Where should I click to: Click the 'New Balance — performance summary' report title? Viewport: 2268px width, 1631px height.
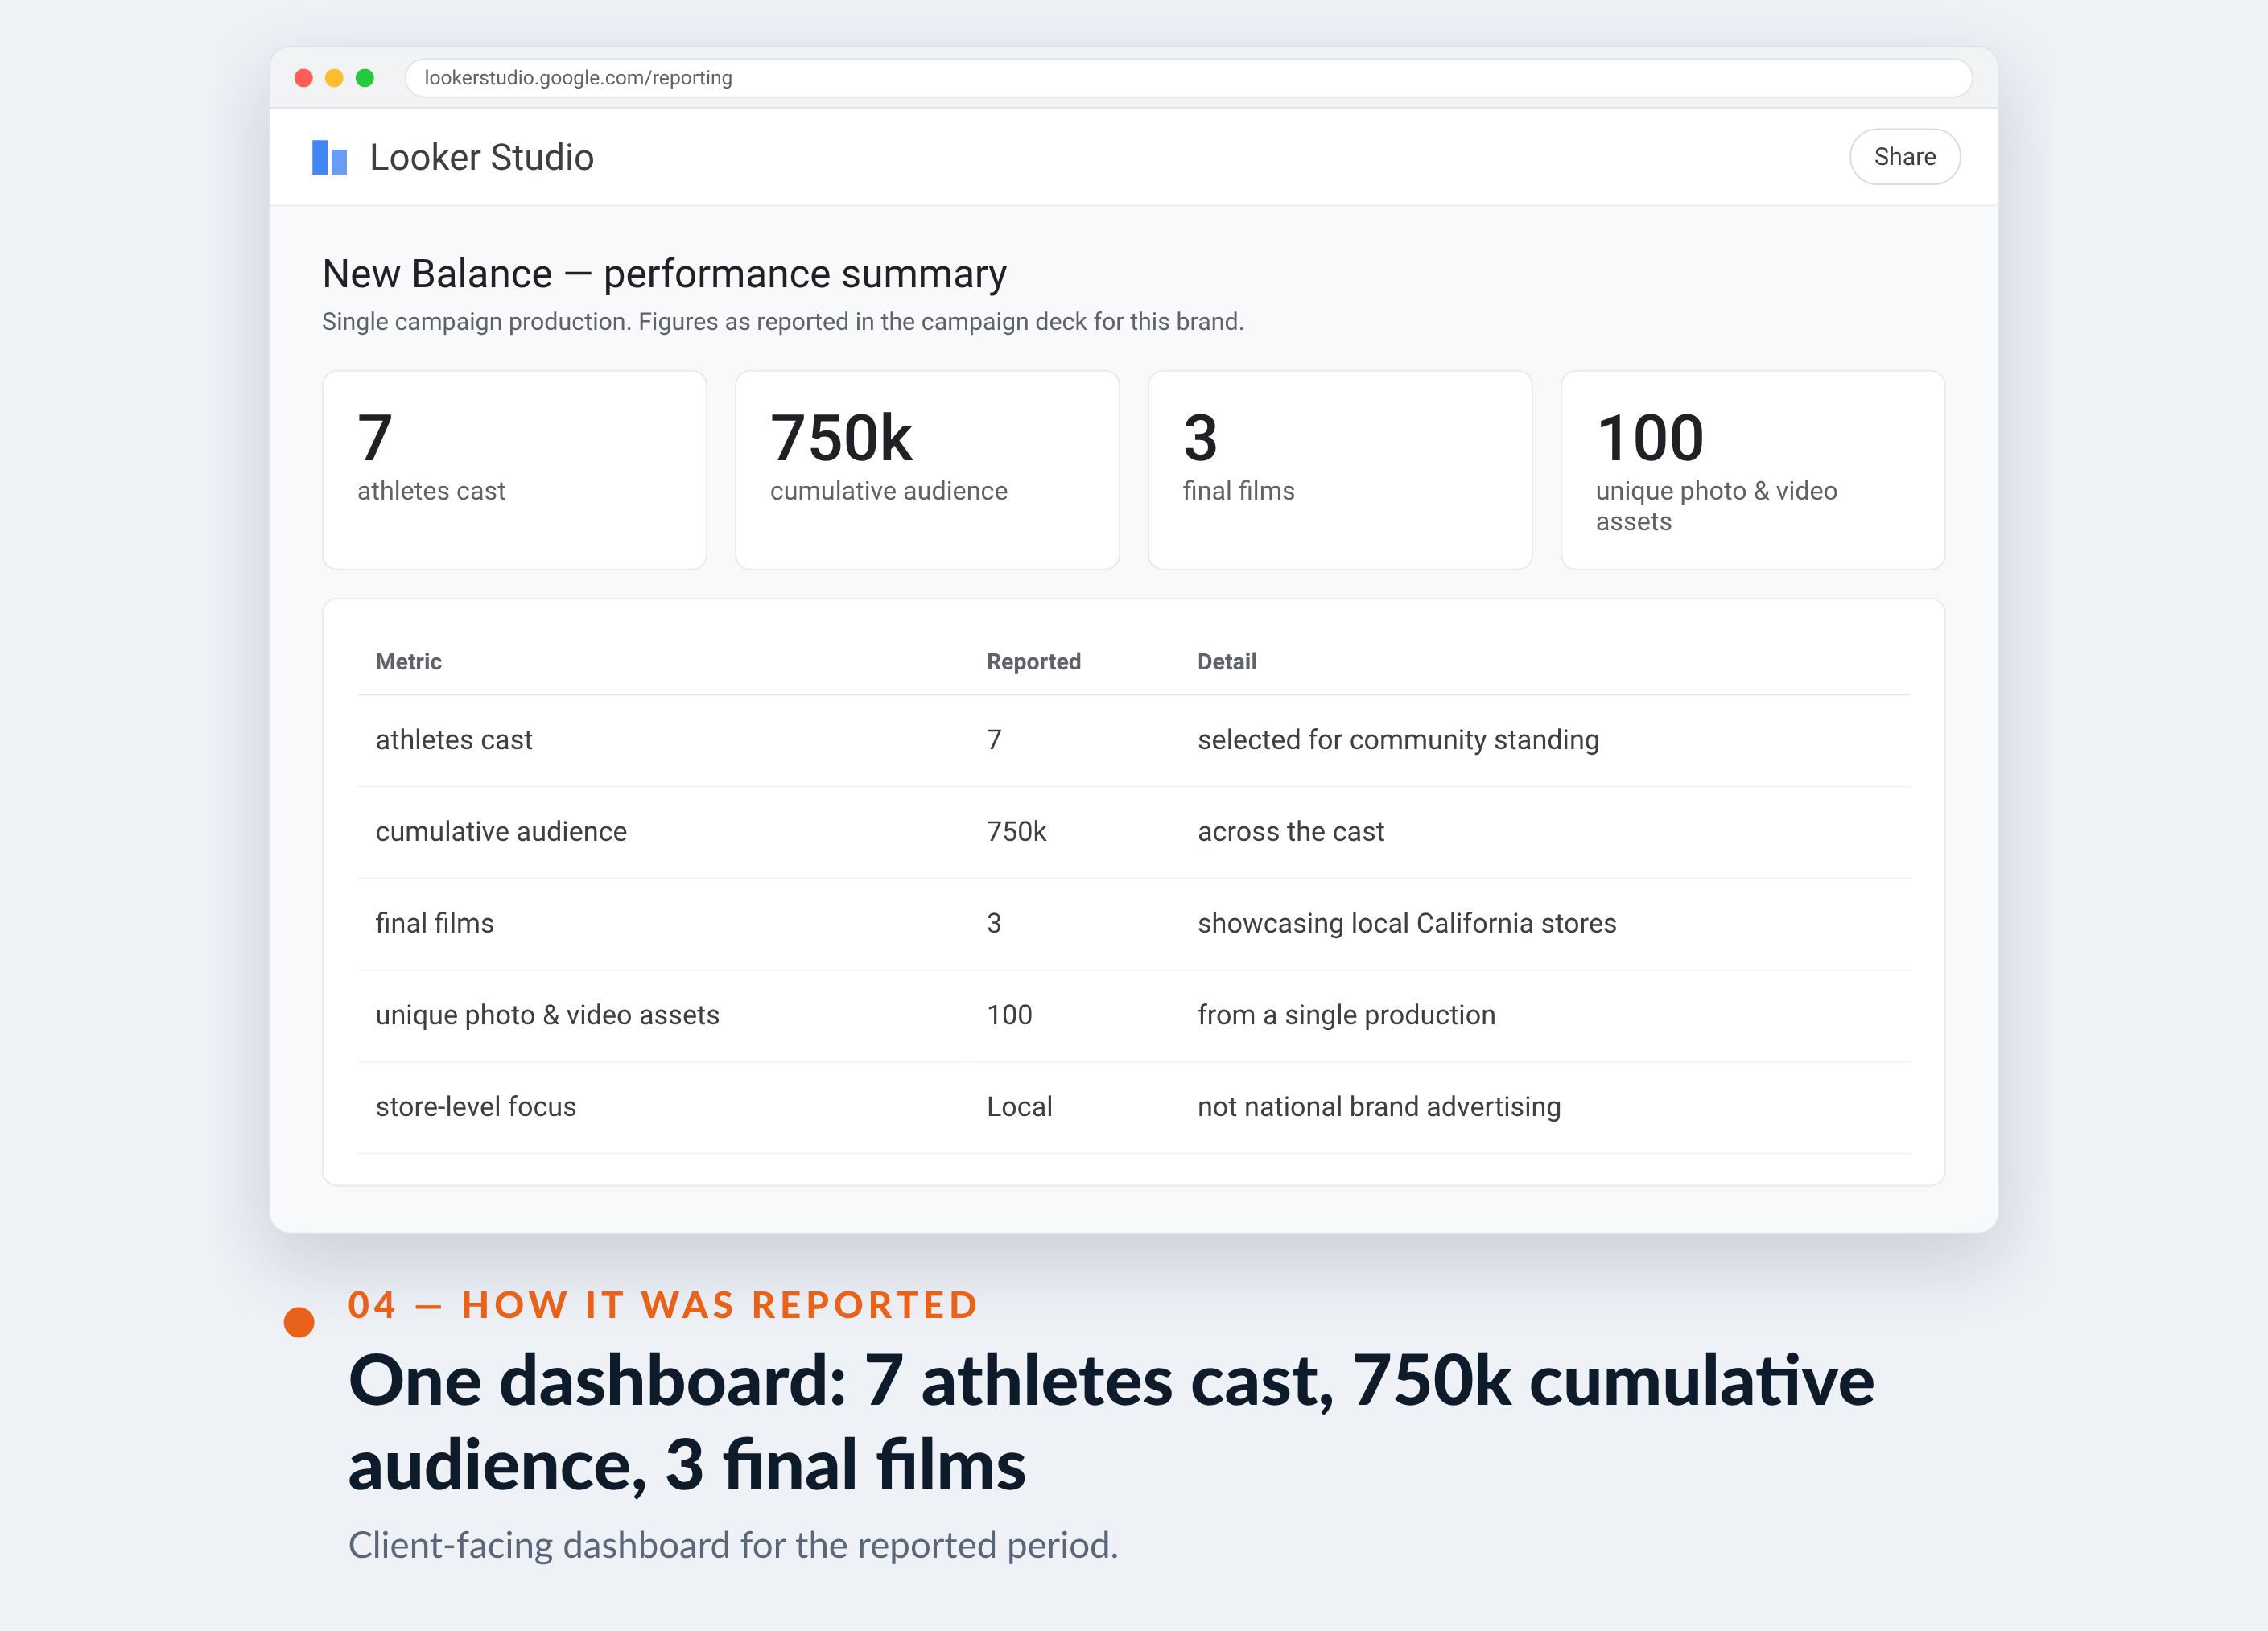point(664,274)
